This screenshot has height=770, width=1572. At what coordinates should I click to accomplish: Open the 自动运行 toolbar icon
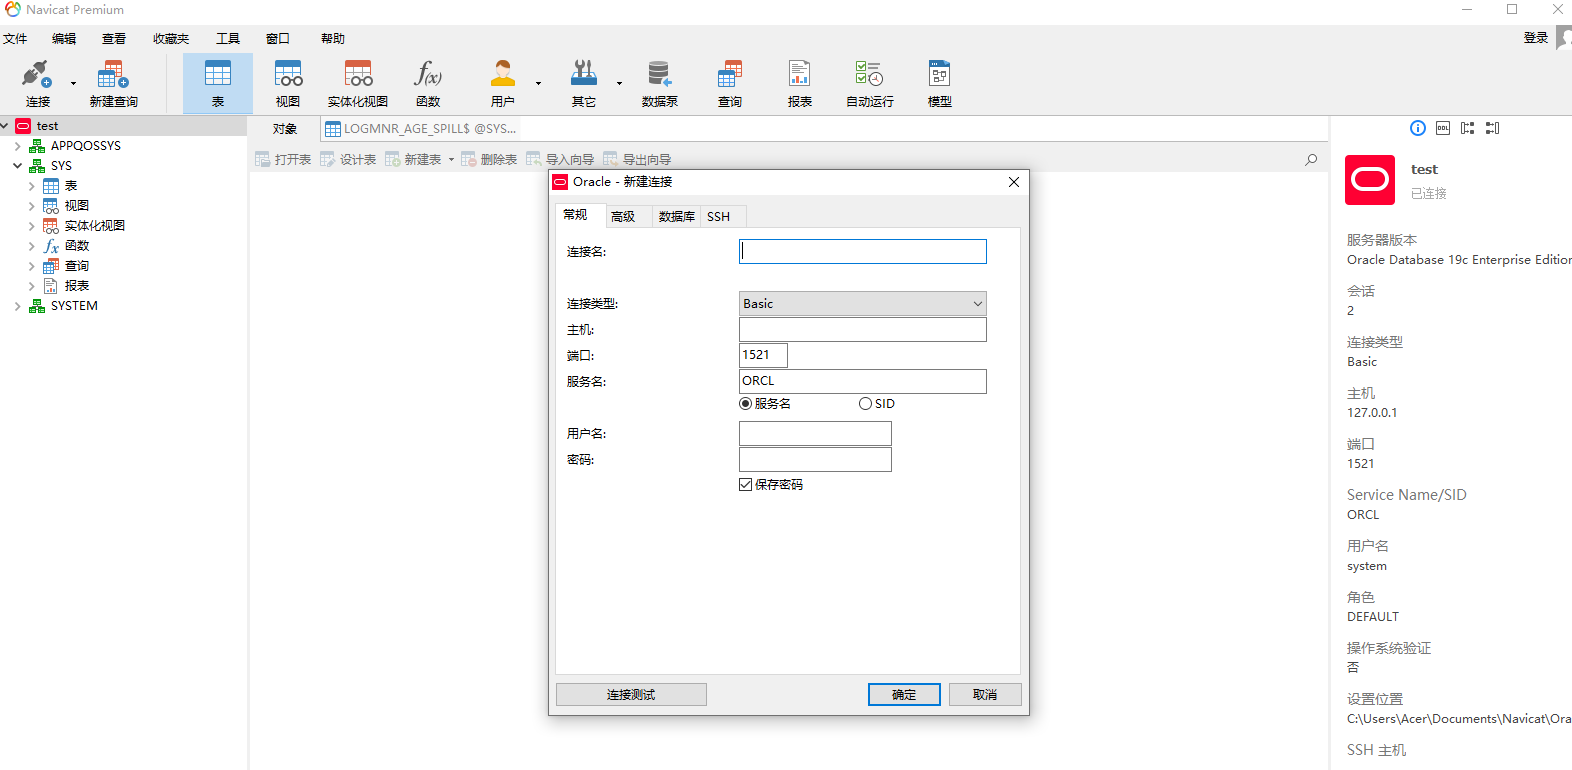tap(870, 84)
